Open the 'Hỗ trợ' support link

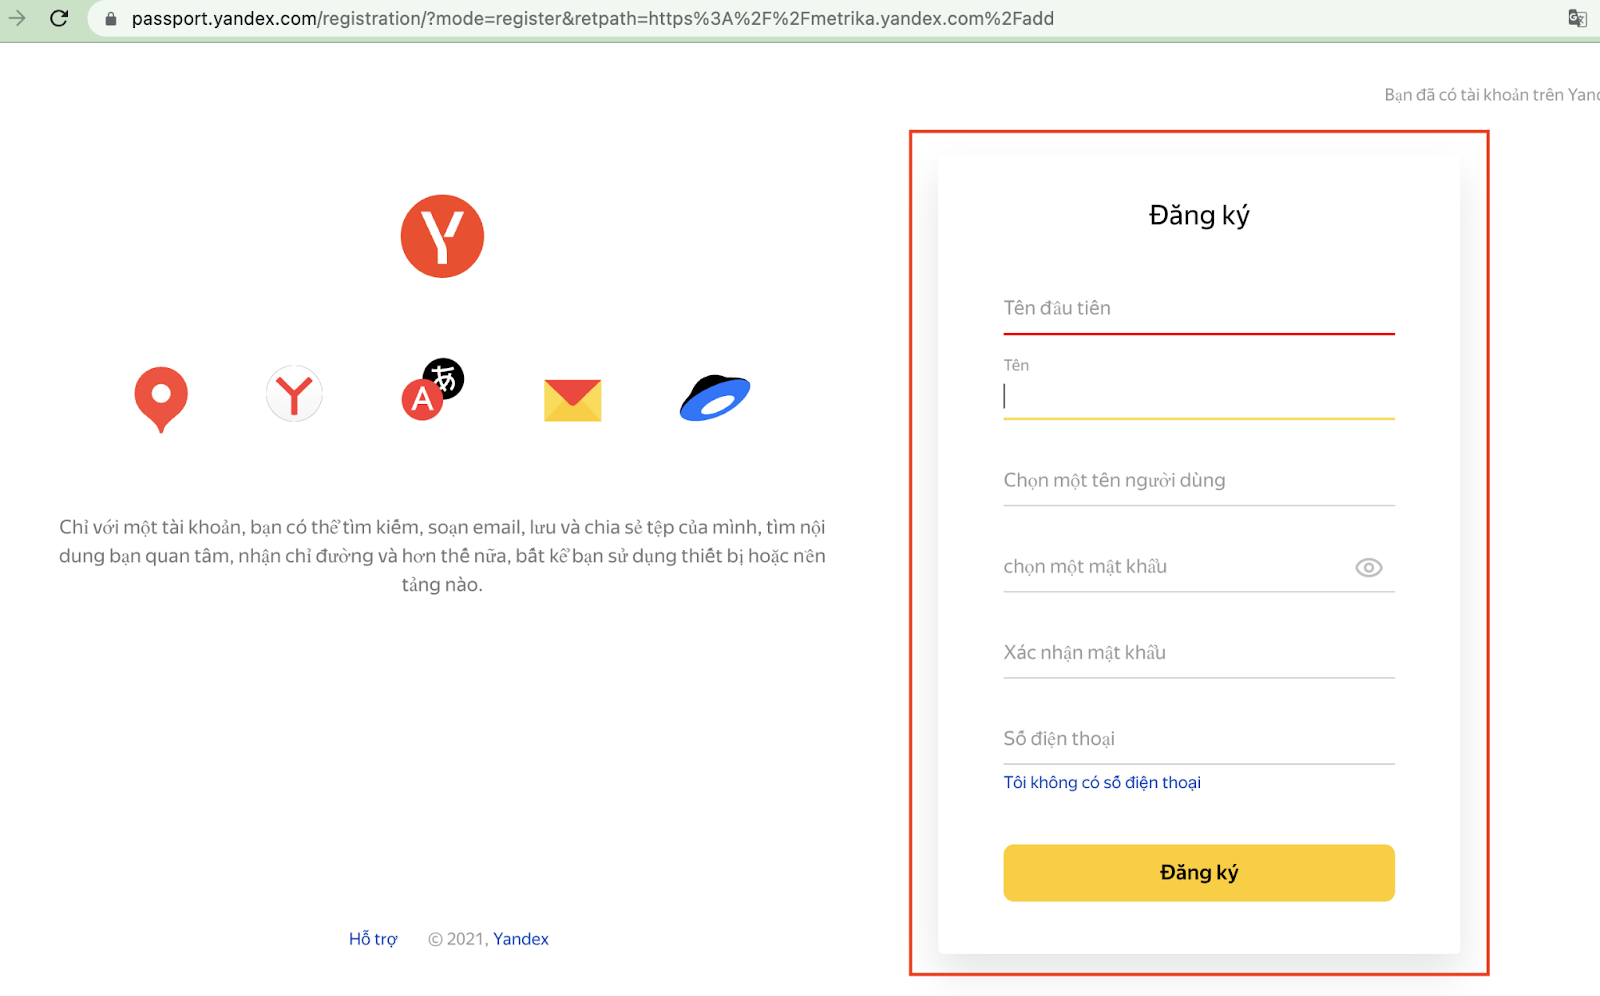tap(373, 939)
